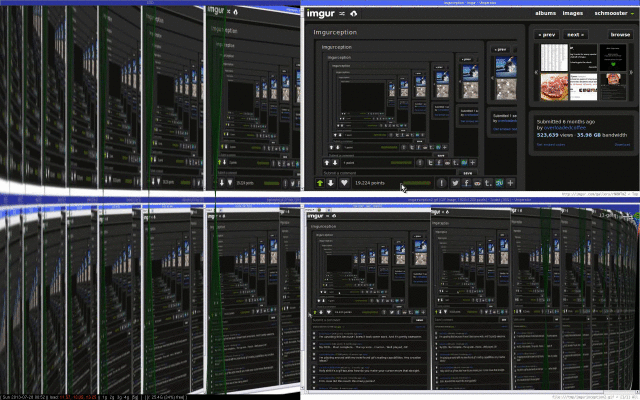Open the dark page thumbnail with a small pizza
The image size is (640, 400).
point(613,87)
